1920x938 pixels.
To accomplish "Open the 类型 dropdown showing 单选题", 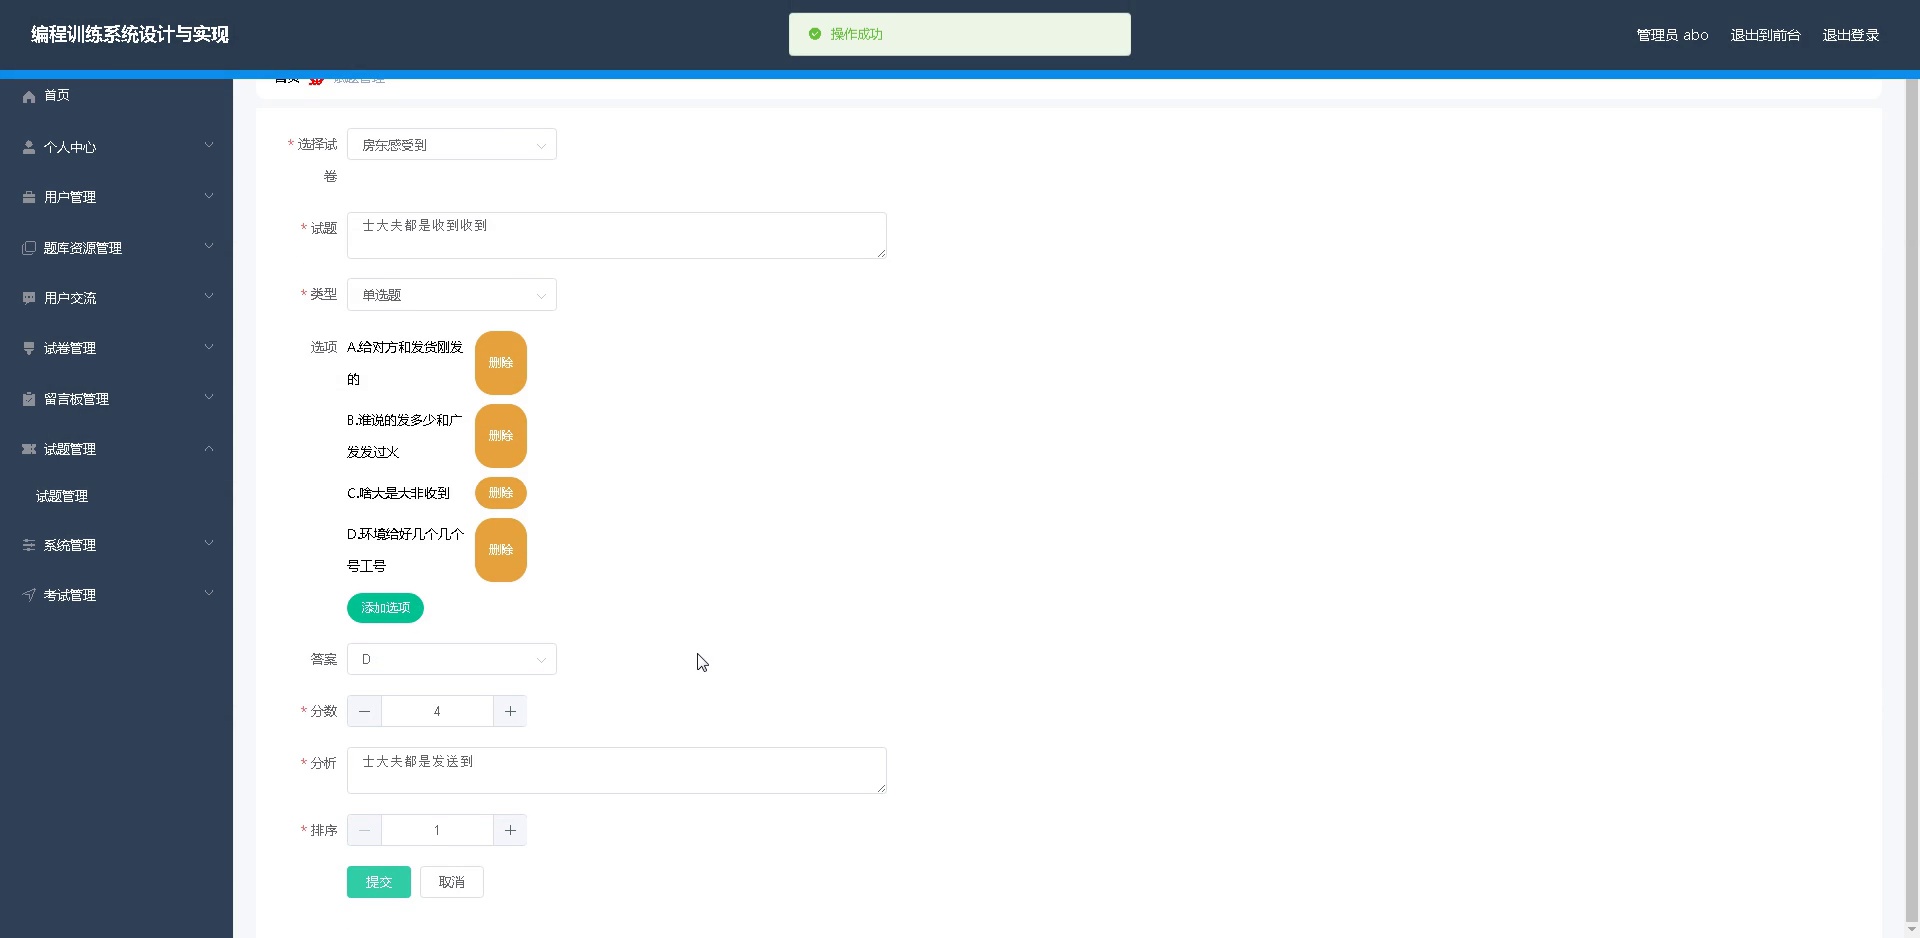I will coord(452,295).
